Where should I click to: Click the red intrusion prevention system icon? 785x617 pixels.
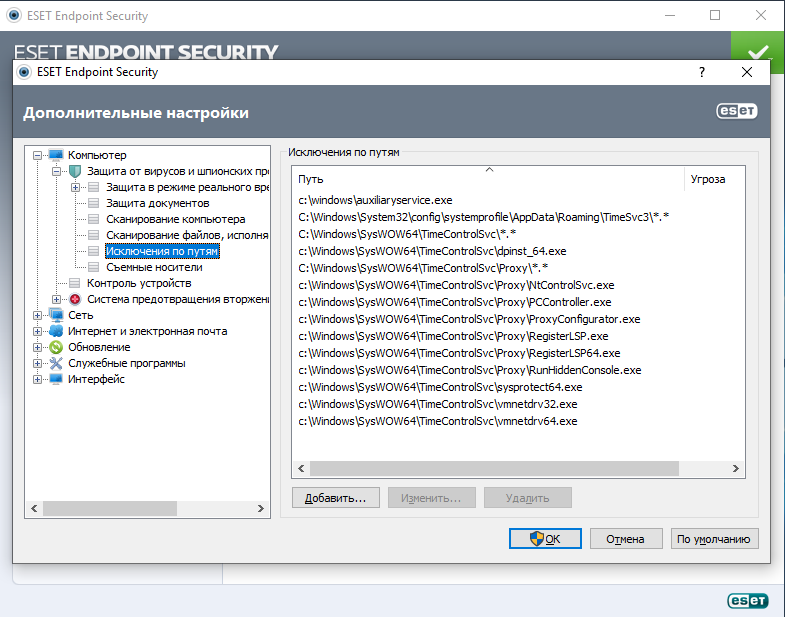tap(75, 299)
